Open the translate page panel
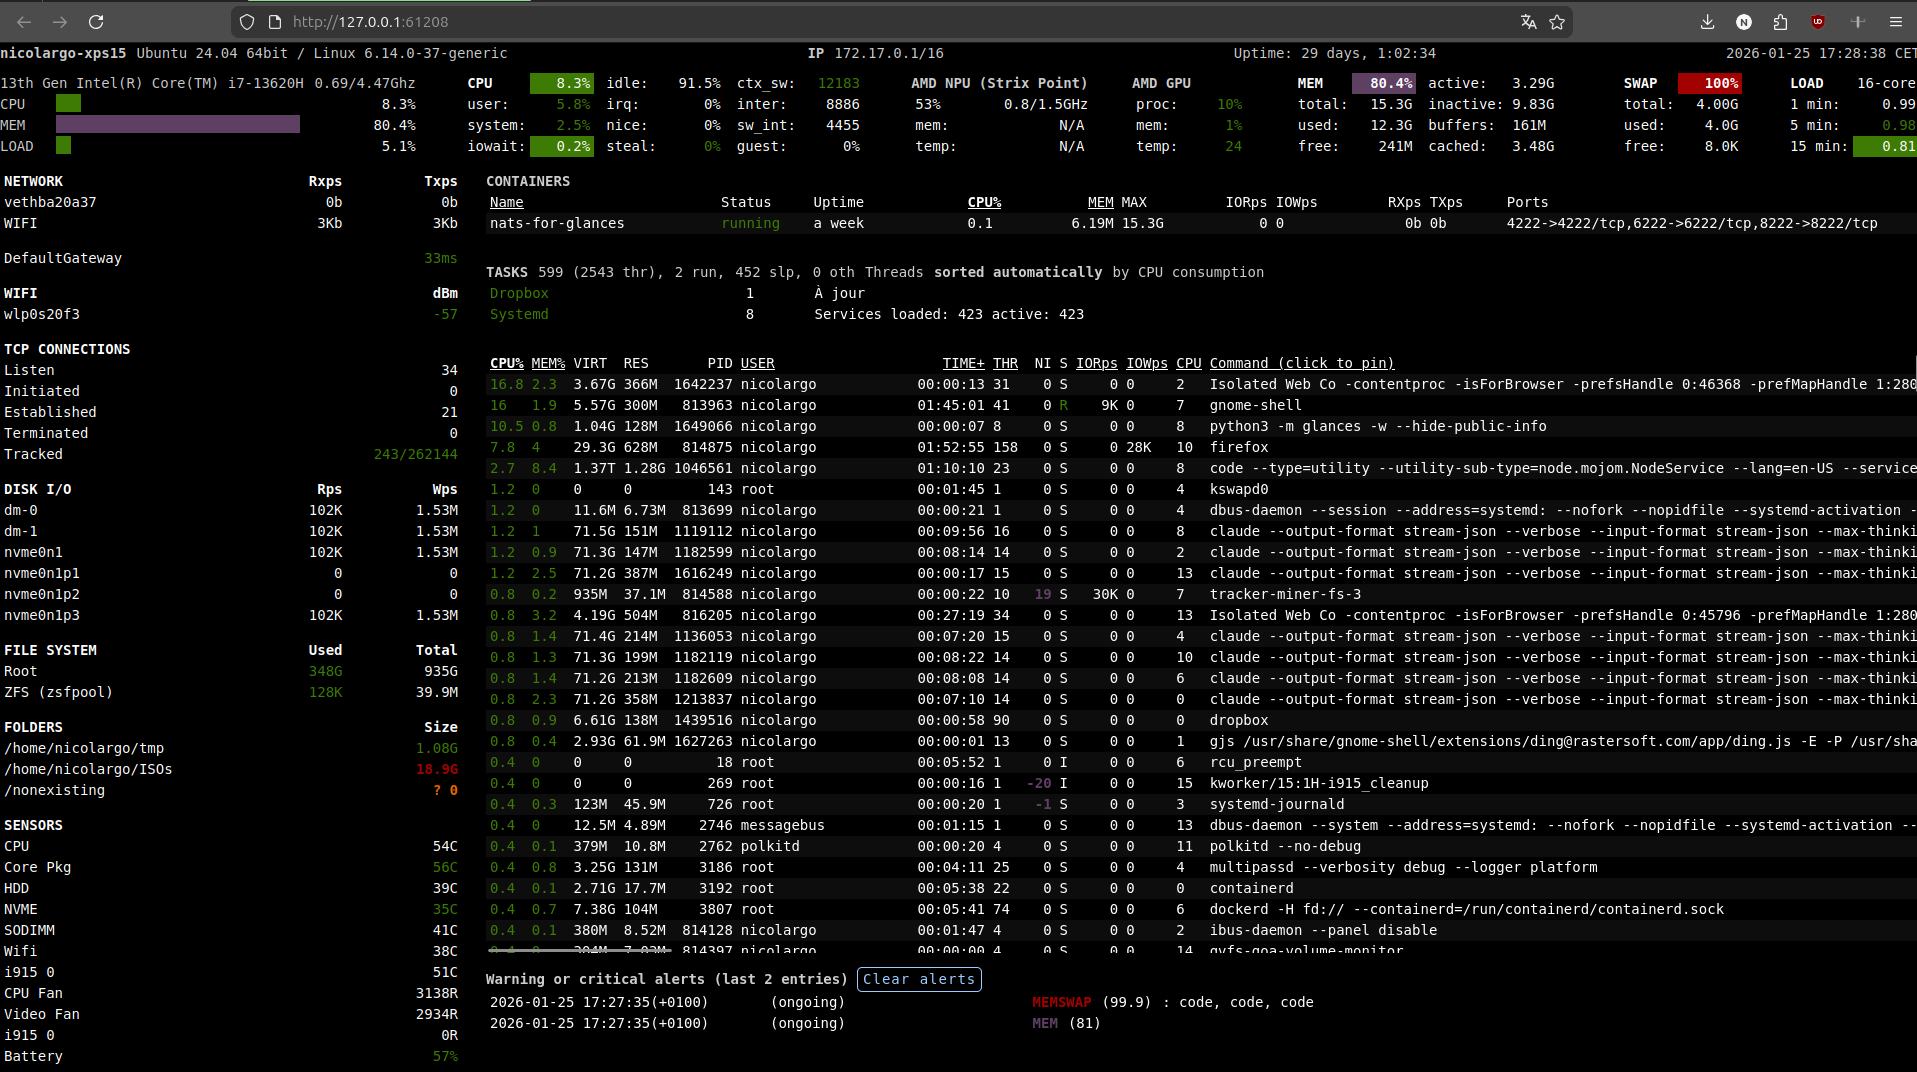 [x=1528, y=21]
